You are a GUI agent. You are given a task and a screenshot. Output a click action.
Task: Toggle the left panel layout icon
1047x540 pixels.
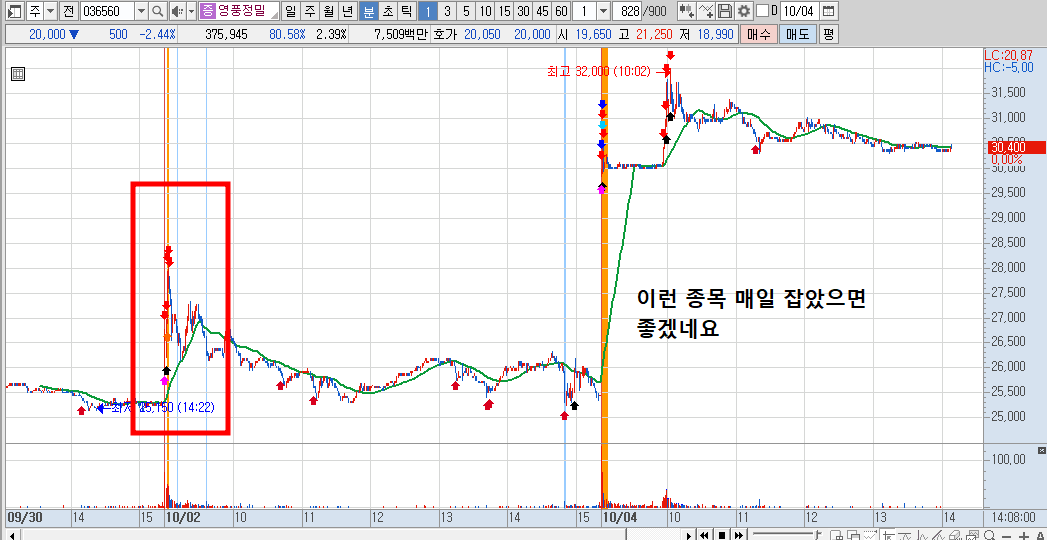(13, 11)
